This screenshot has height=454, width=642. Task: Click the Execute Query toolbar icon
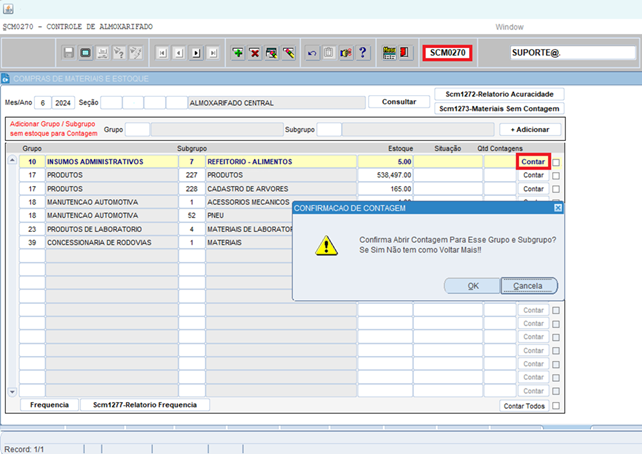pyautogui.click(x=136, y=53)
